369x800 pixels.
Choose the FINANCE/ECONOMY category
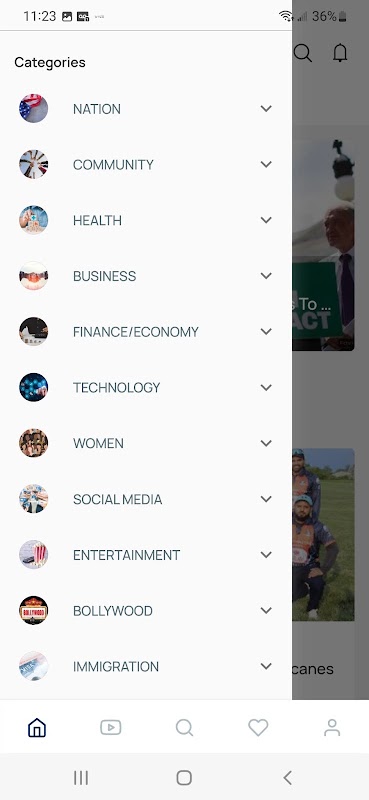(146, 332)
